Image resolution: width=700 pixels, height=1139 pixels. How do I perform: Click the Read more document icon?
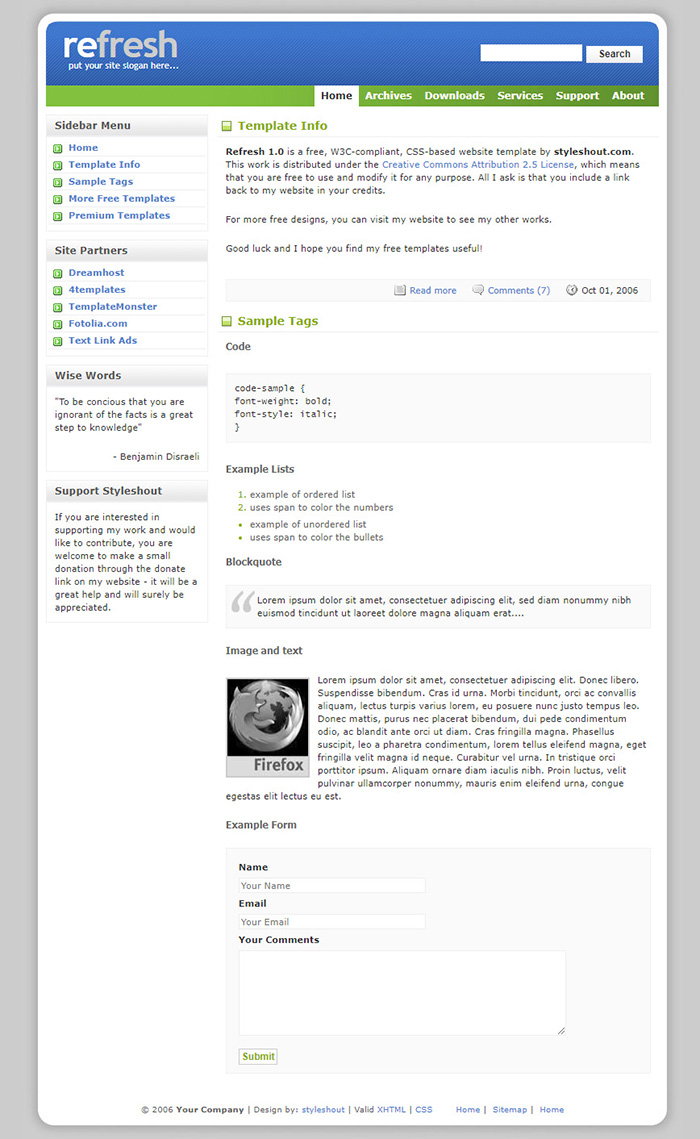(400, 291)
